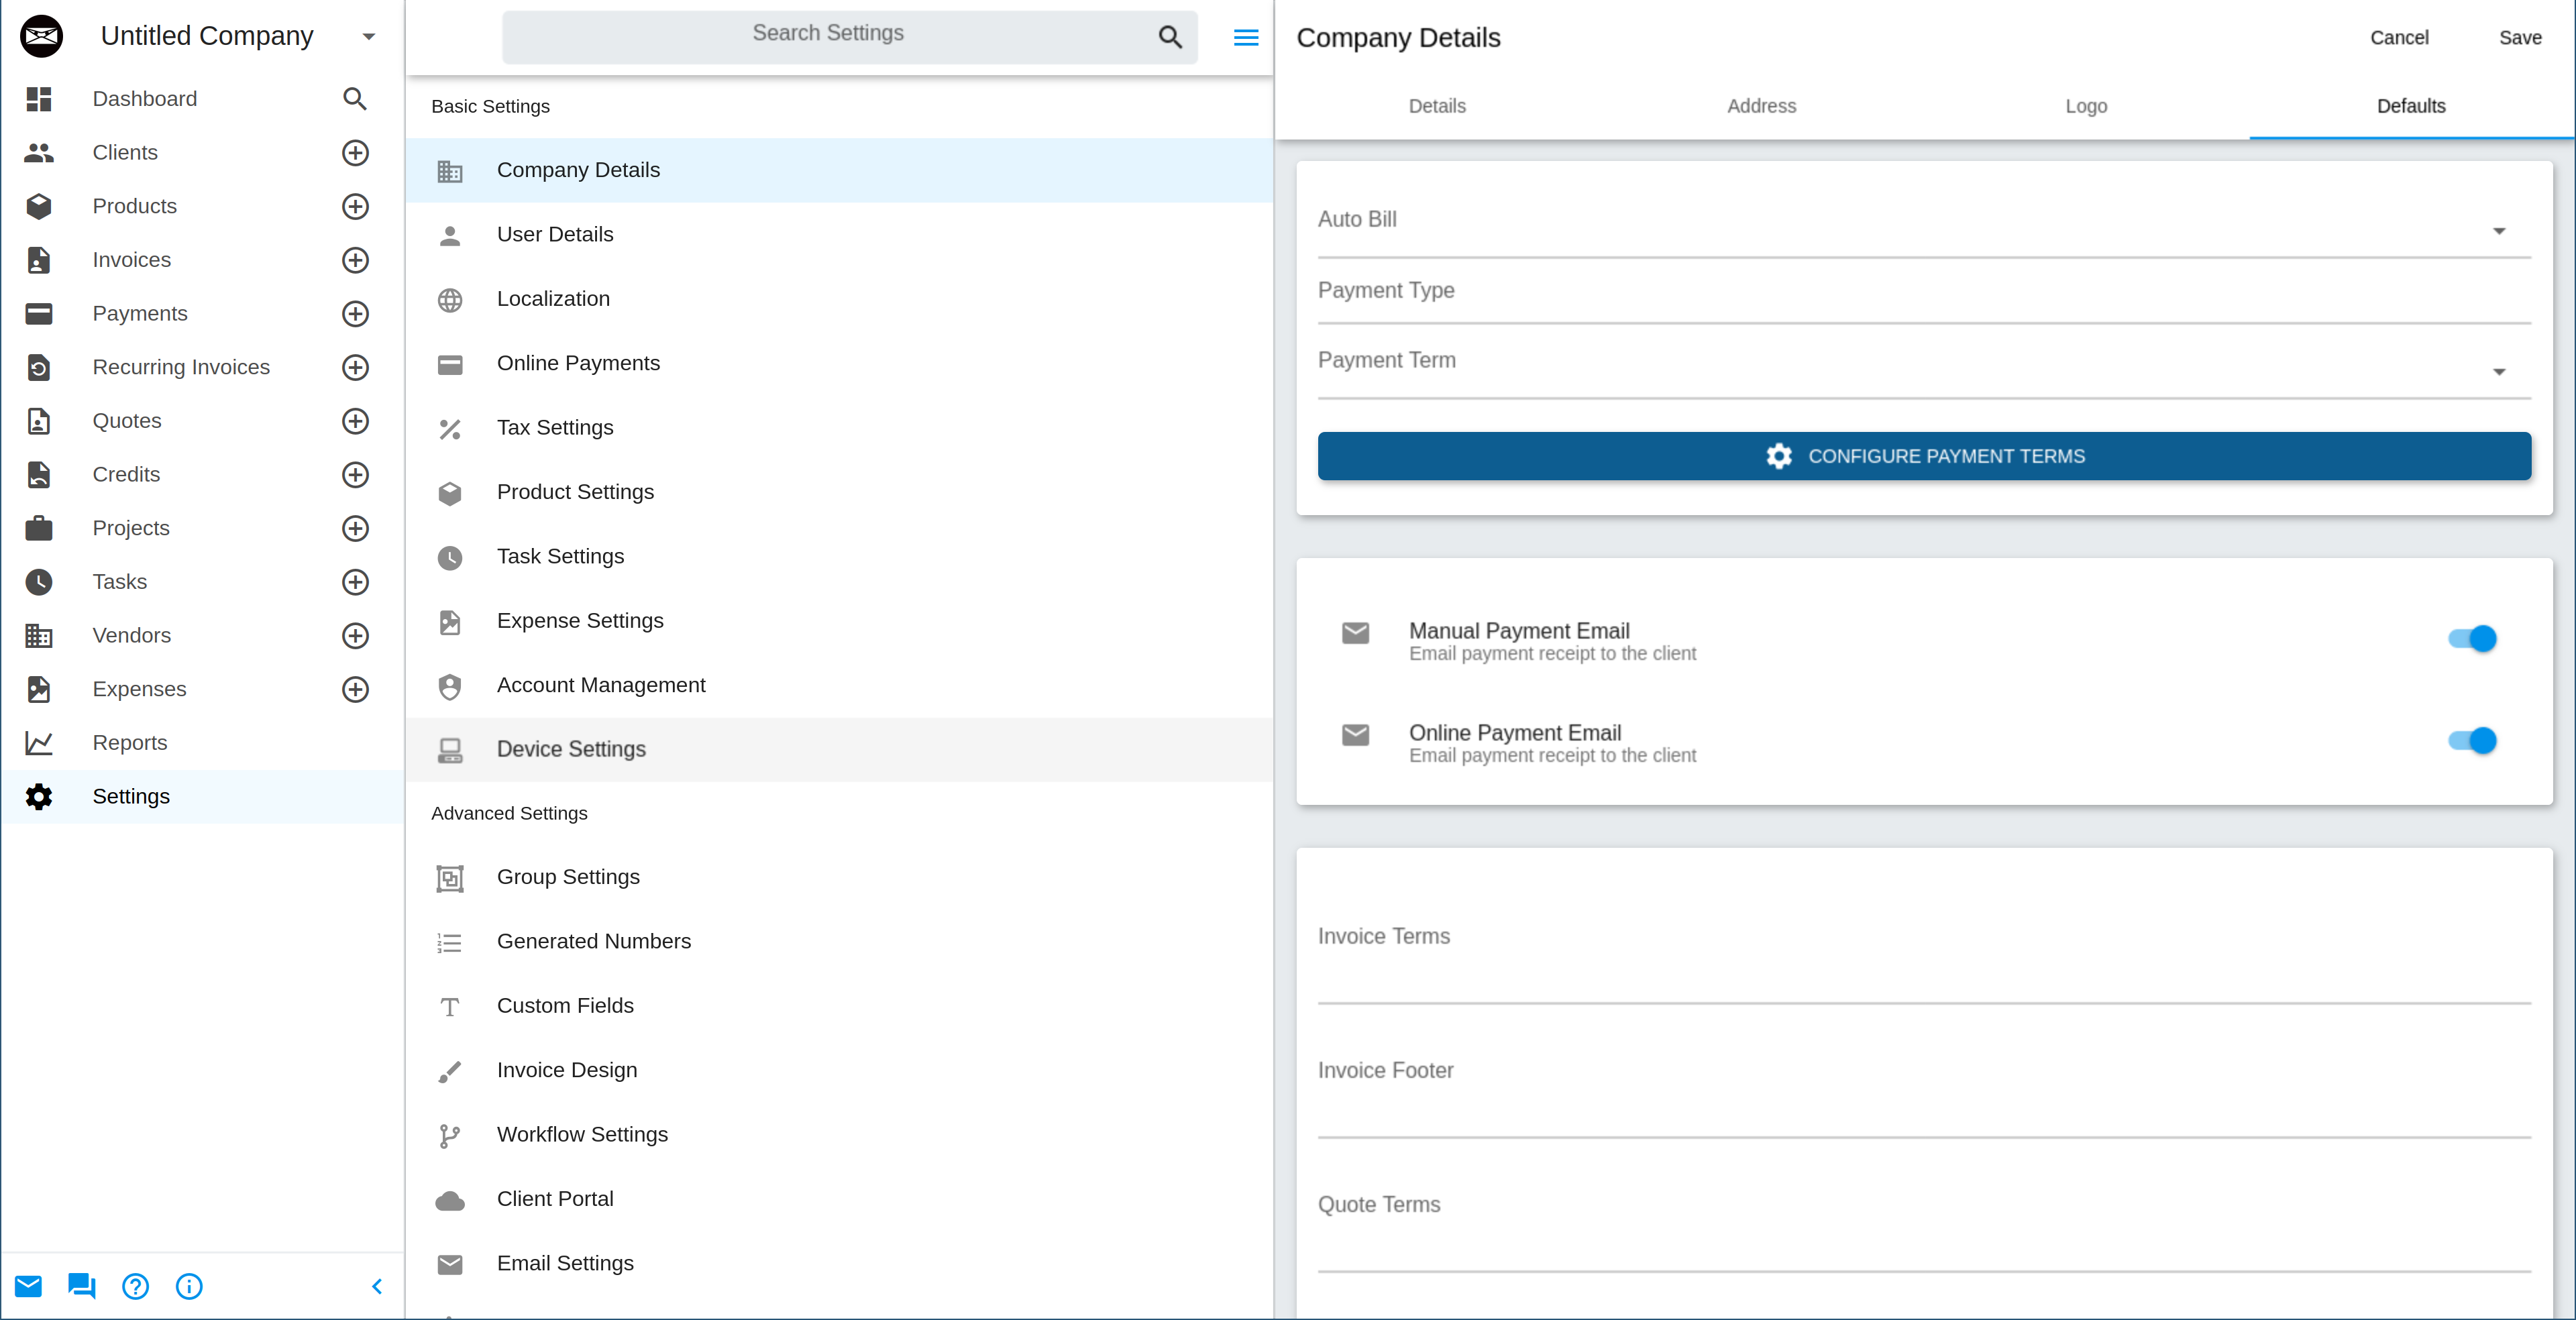Create new invoice via plus icon

pos(355,260)
